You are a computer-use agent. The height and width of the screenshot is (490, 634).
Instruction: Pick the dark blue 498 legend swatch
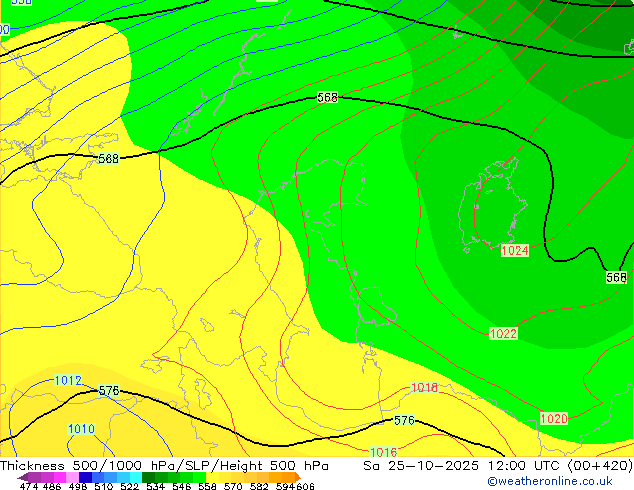pos(85,477)
